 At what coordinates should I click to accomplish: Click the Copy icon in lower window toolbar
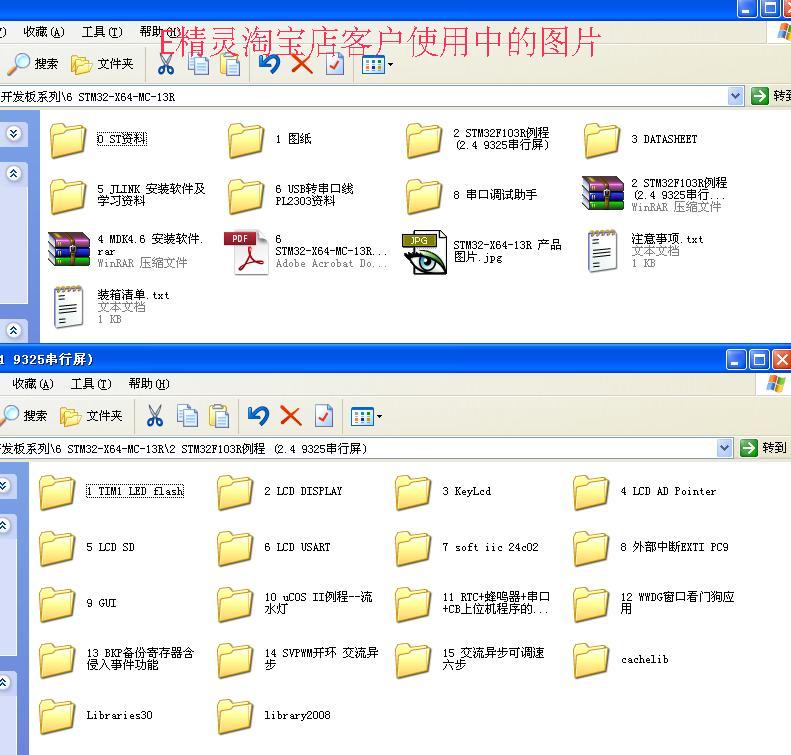(x=187, y=416)
